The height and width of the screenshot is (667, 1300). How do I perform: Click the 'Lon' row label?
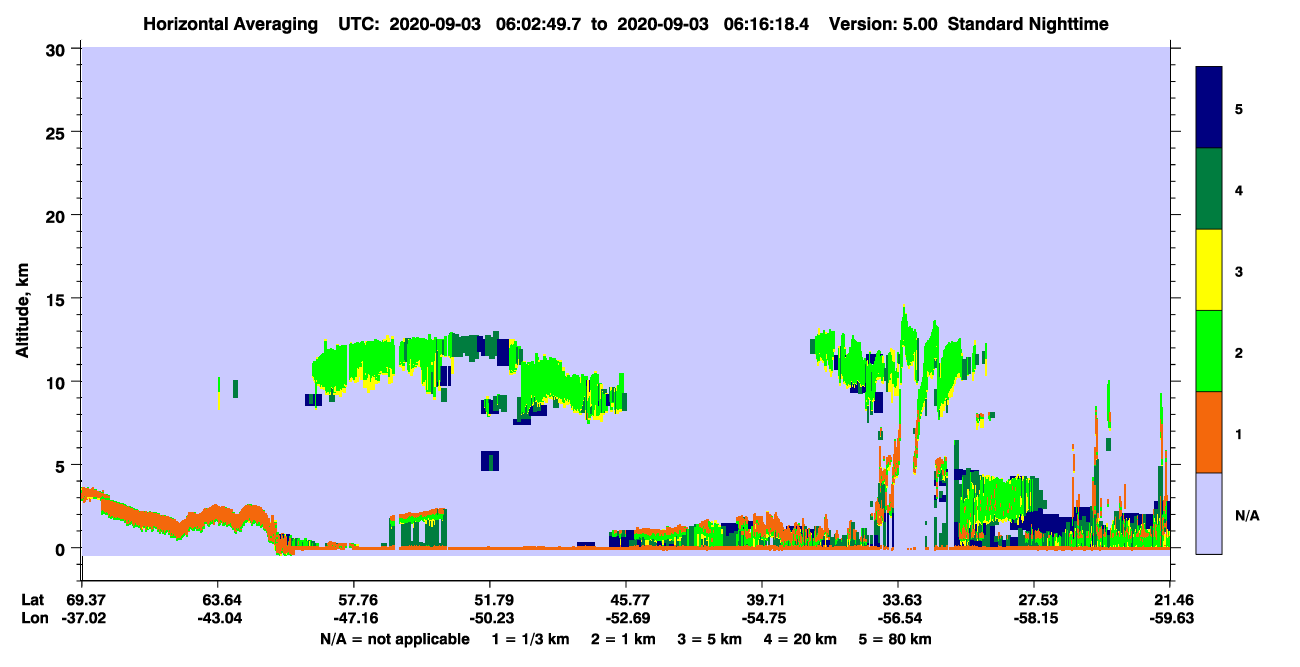pyautogui.click(x=34, y=618)
